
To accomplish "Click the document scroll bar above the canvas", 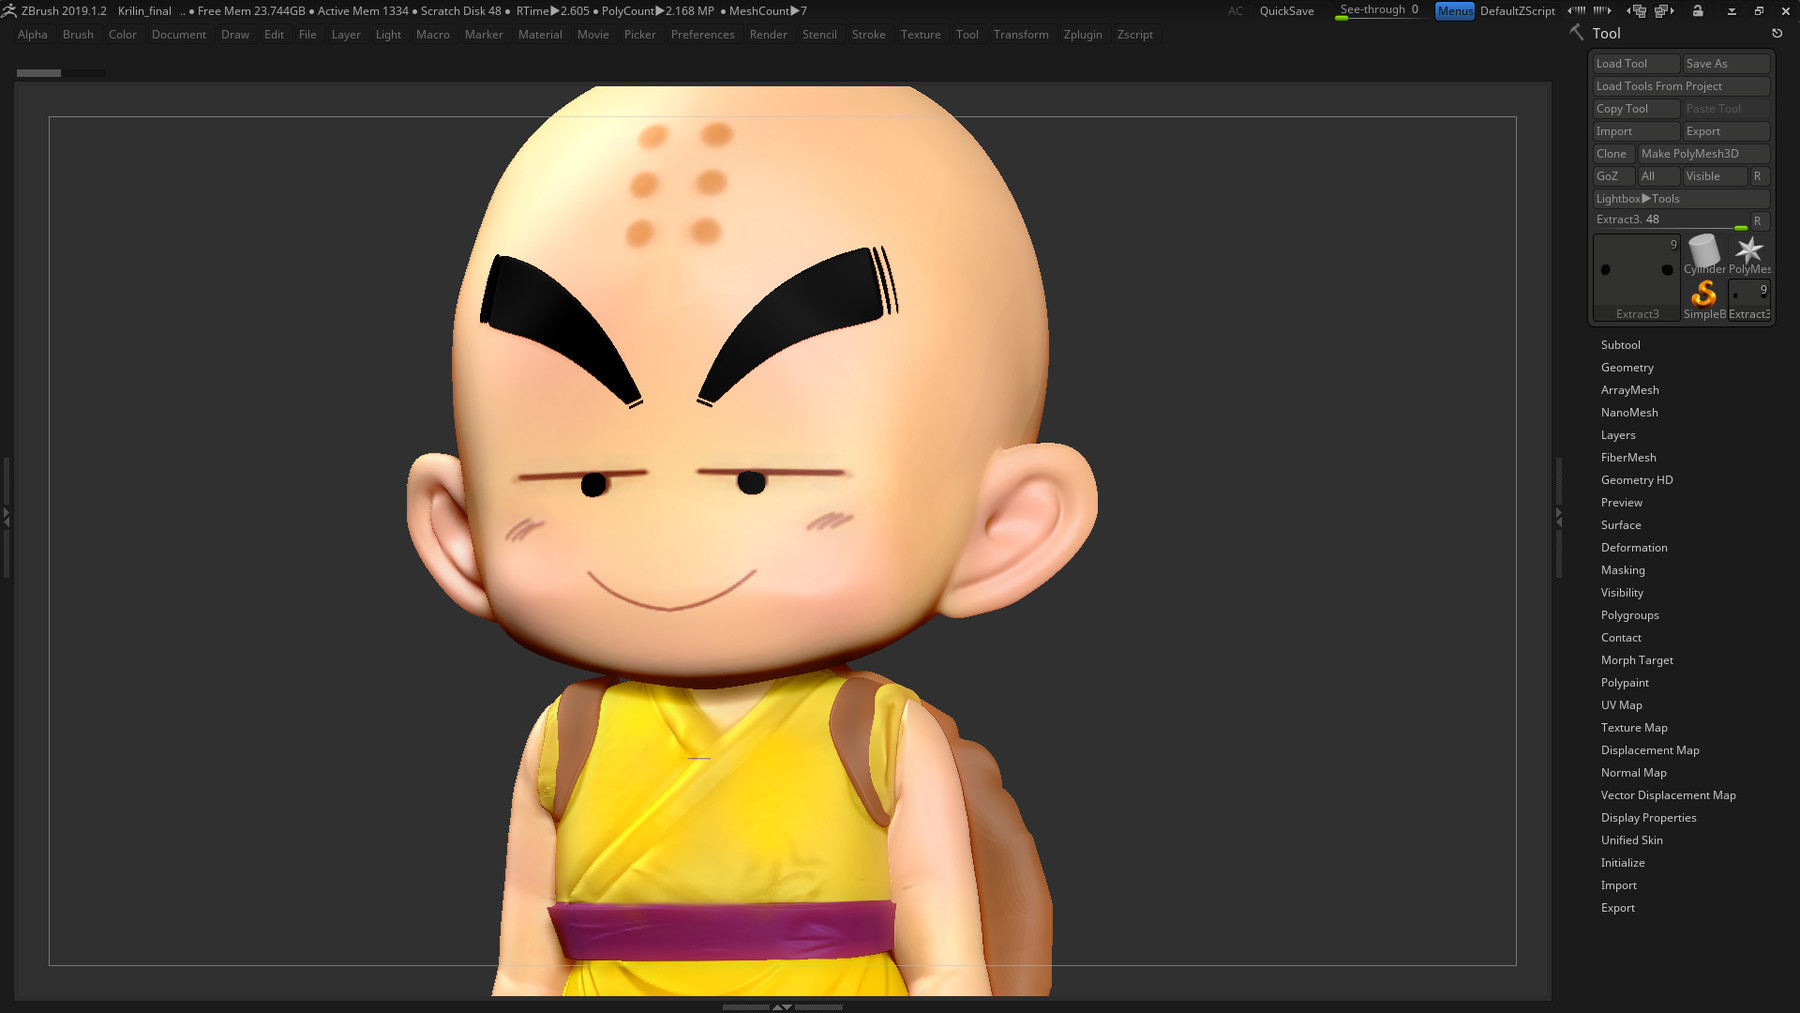I will (61, 73).
